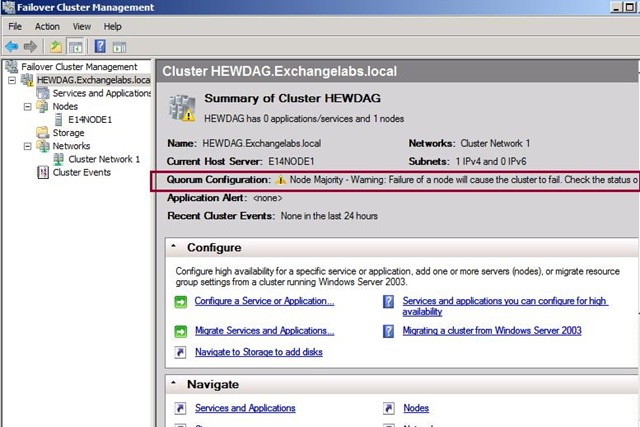The image size is (640, 427).
Task: Click the Help question mark toolbar icon
Action: pyautogui.click(x=100, y=47)
